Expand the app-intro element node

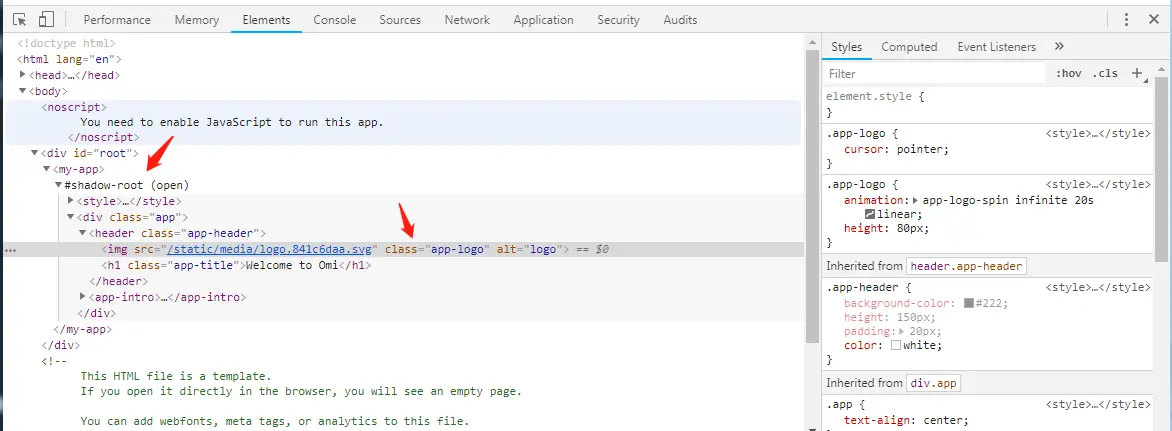click(x=82, y=297)
